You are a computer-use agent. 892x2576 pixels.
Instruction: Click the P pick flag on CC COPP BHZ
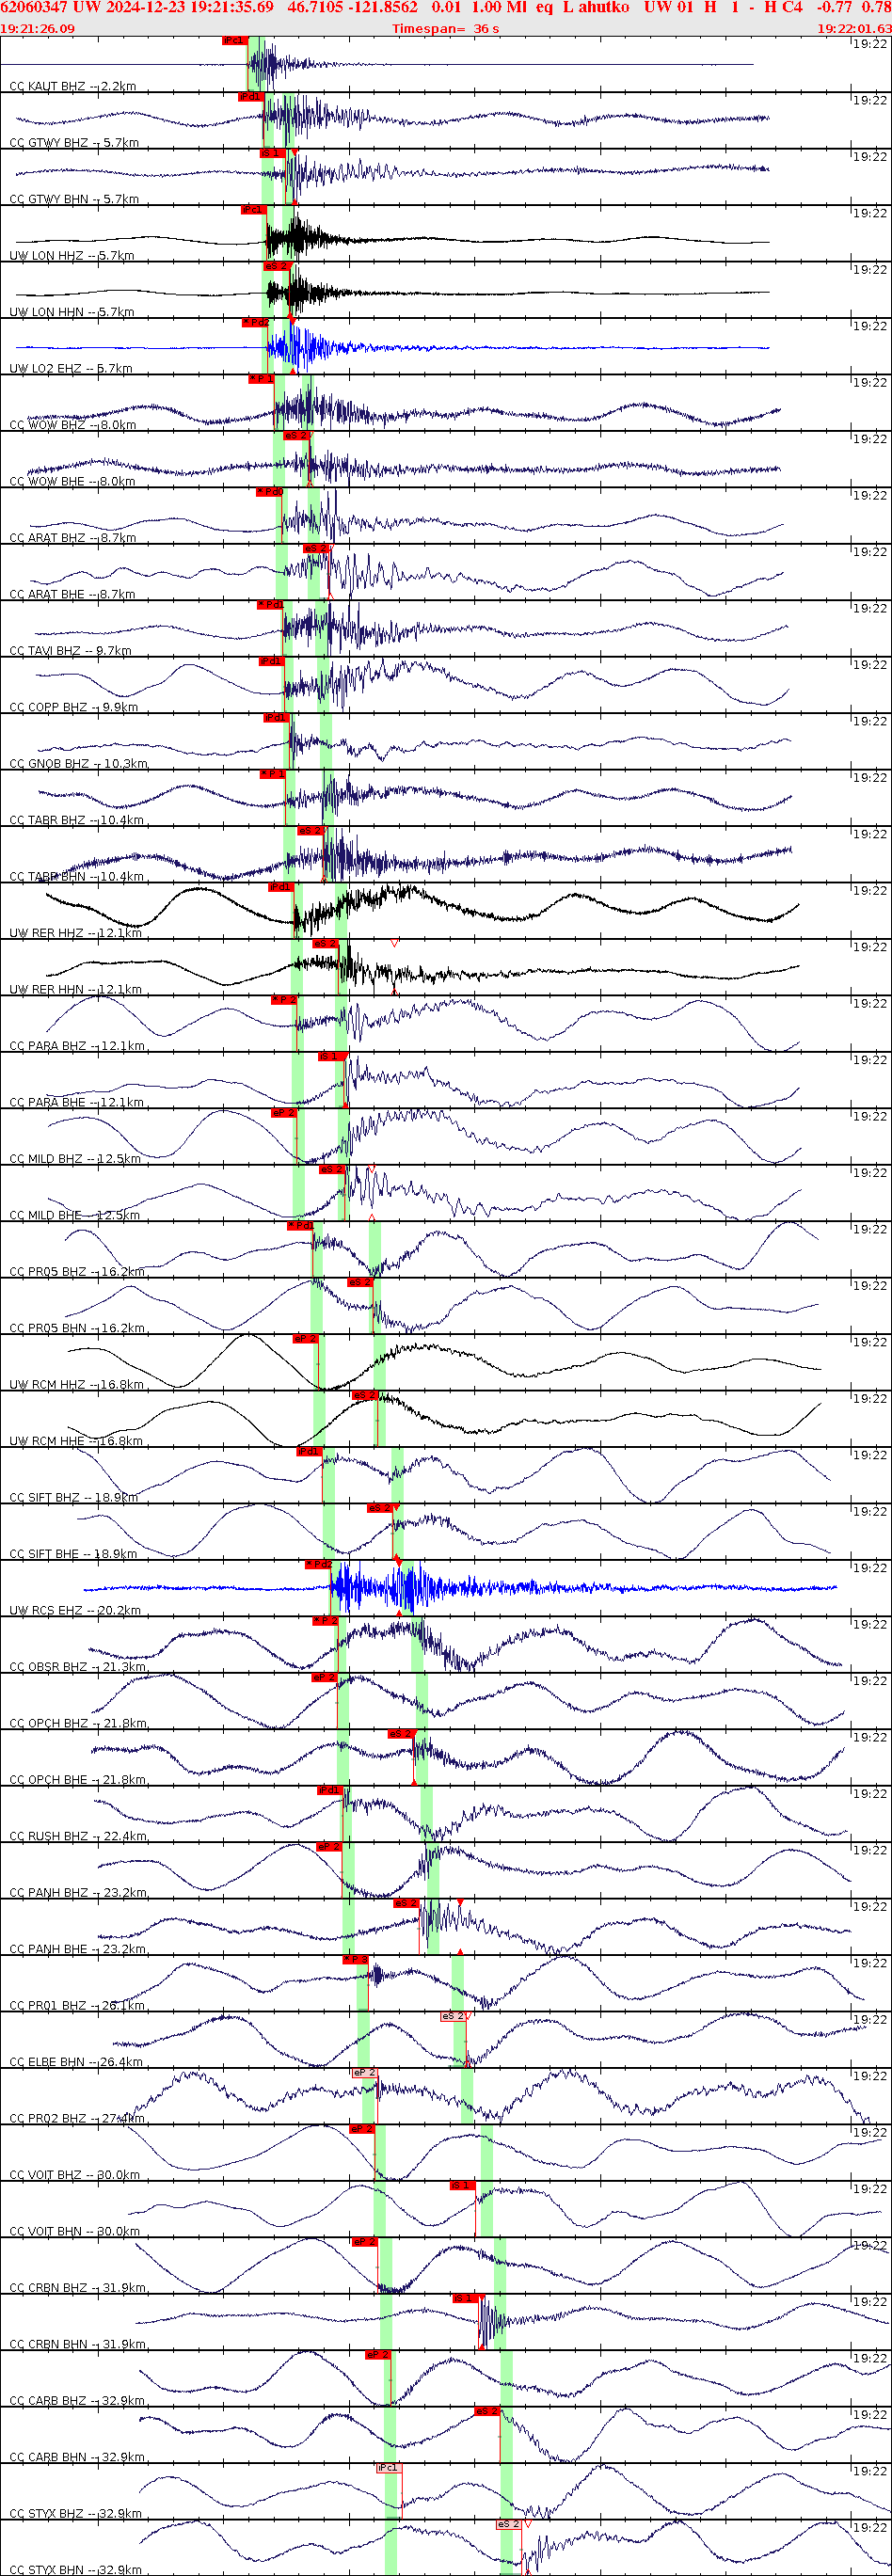point(272,662)
